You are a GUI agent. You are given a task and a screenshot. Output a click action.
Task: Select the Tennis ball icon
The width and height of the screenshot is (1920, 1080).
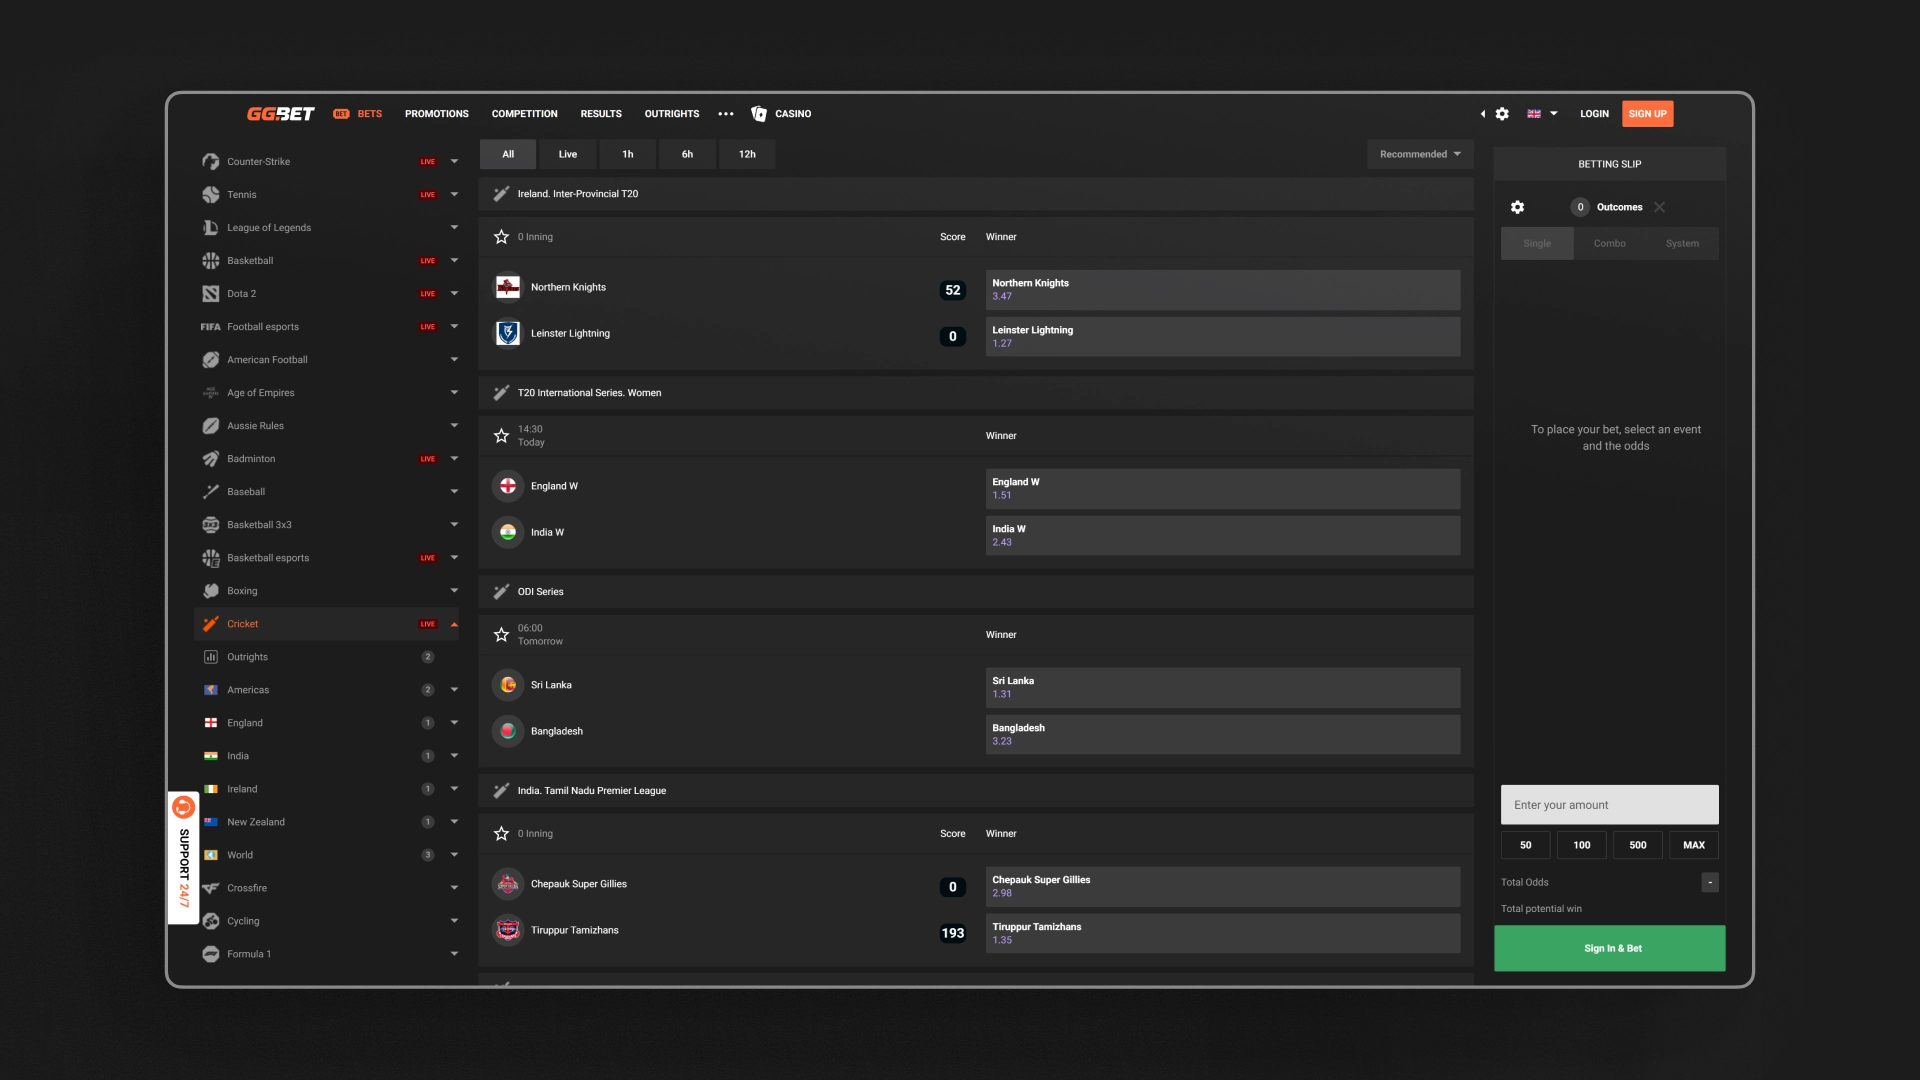click(x=211, y=194)
